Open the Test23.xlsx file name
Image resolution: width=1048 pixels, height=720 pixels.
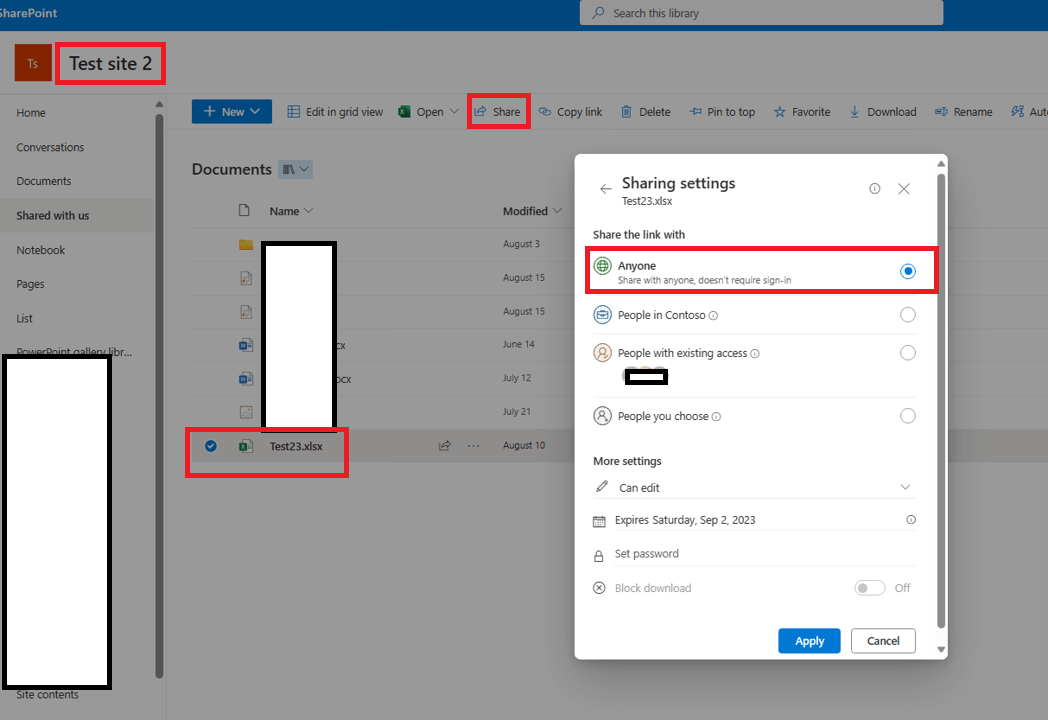click(x=296, y=446)
